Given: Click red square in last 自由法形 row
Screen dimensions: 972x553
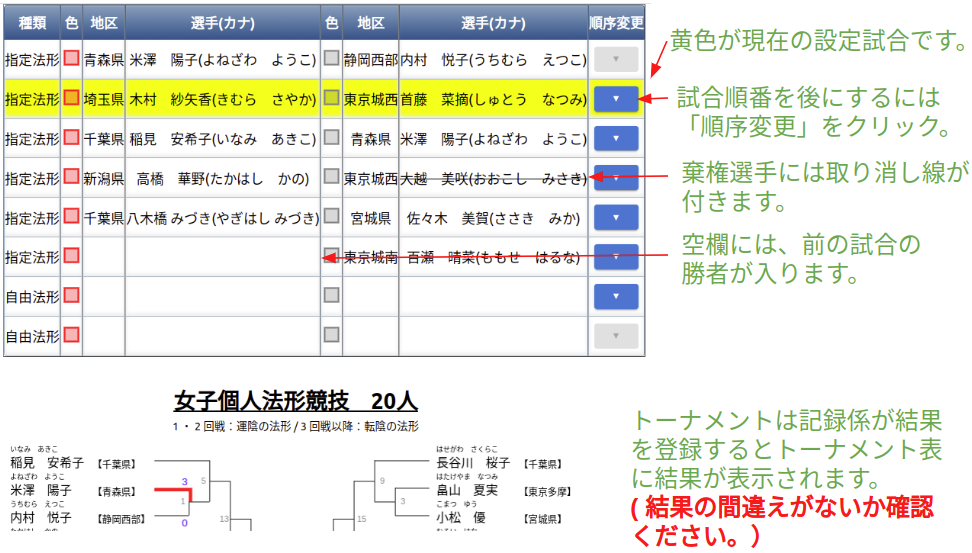Looking at the screenshot, I should click(x=71, y=335).
